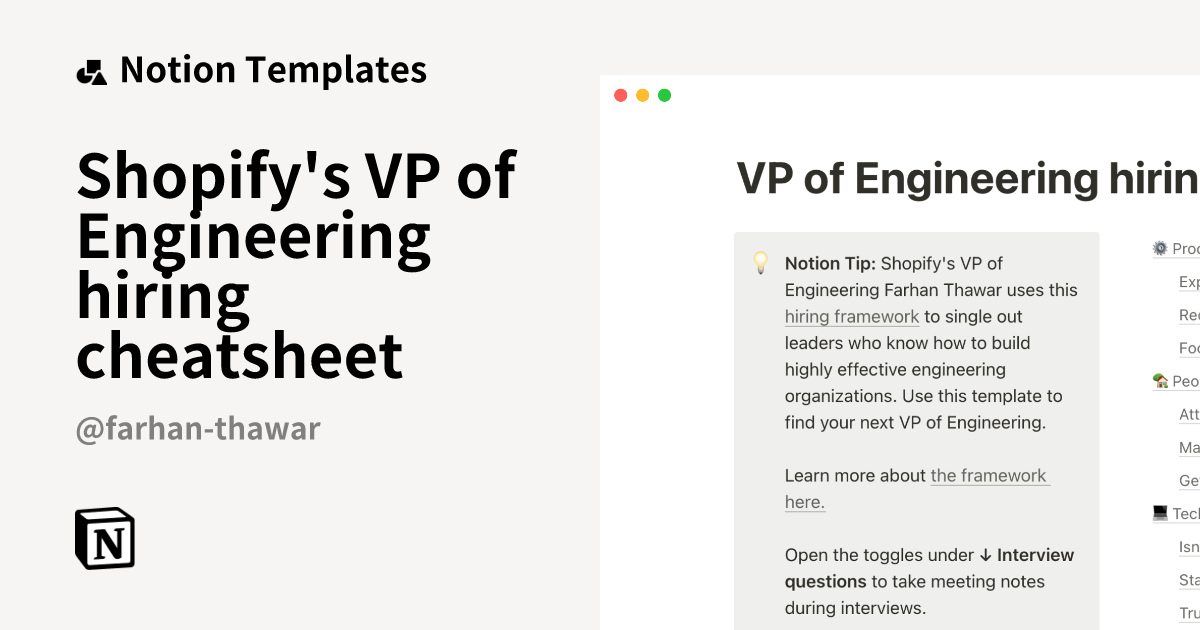This screenshot has height=630, width=1200.
Task: Select the Notion logo below the handle
Action: click(x=105, y=540)
